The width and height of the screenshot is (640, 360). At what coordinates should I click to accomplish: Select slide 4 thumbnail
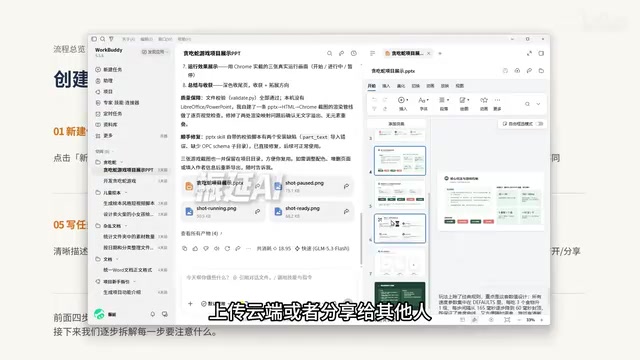tap(400, 161)
